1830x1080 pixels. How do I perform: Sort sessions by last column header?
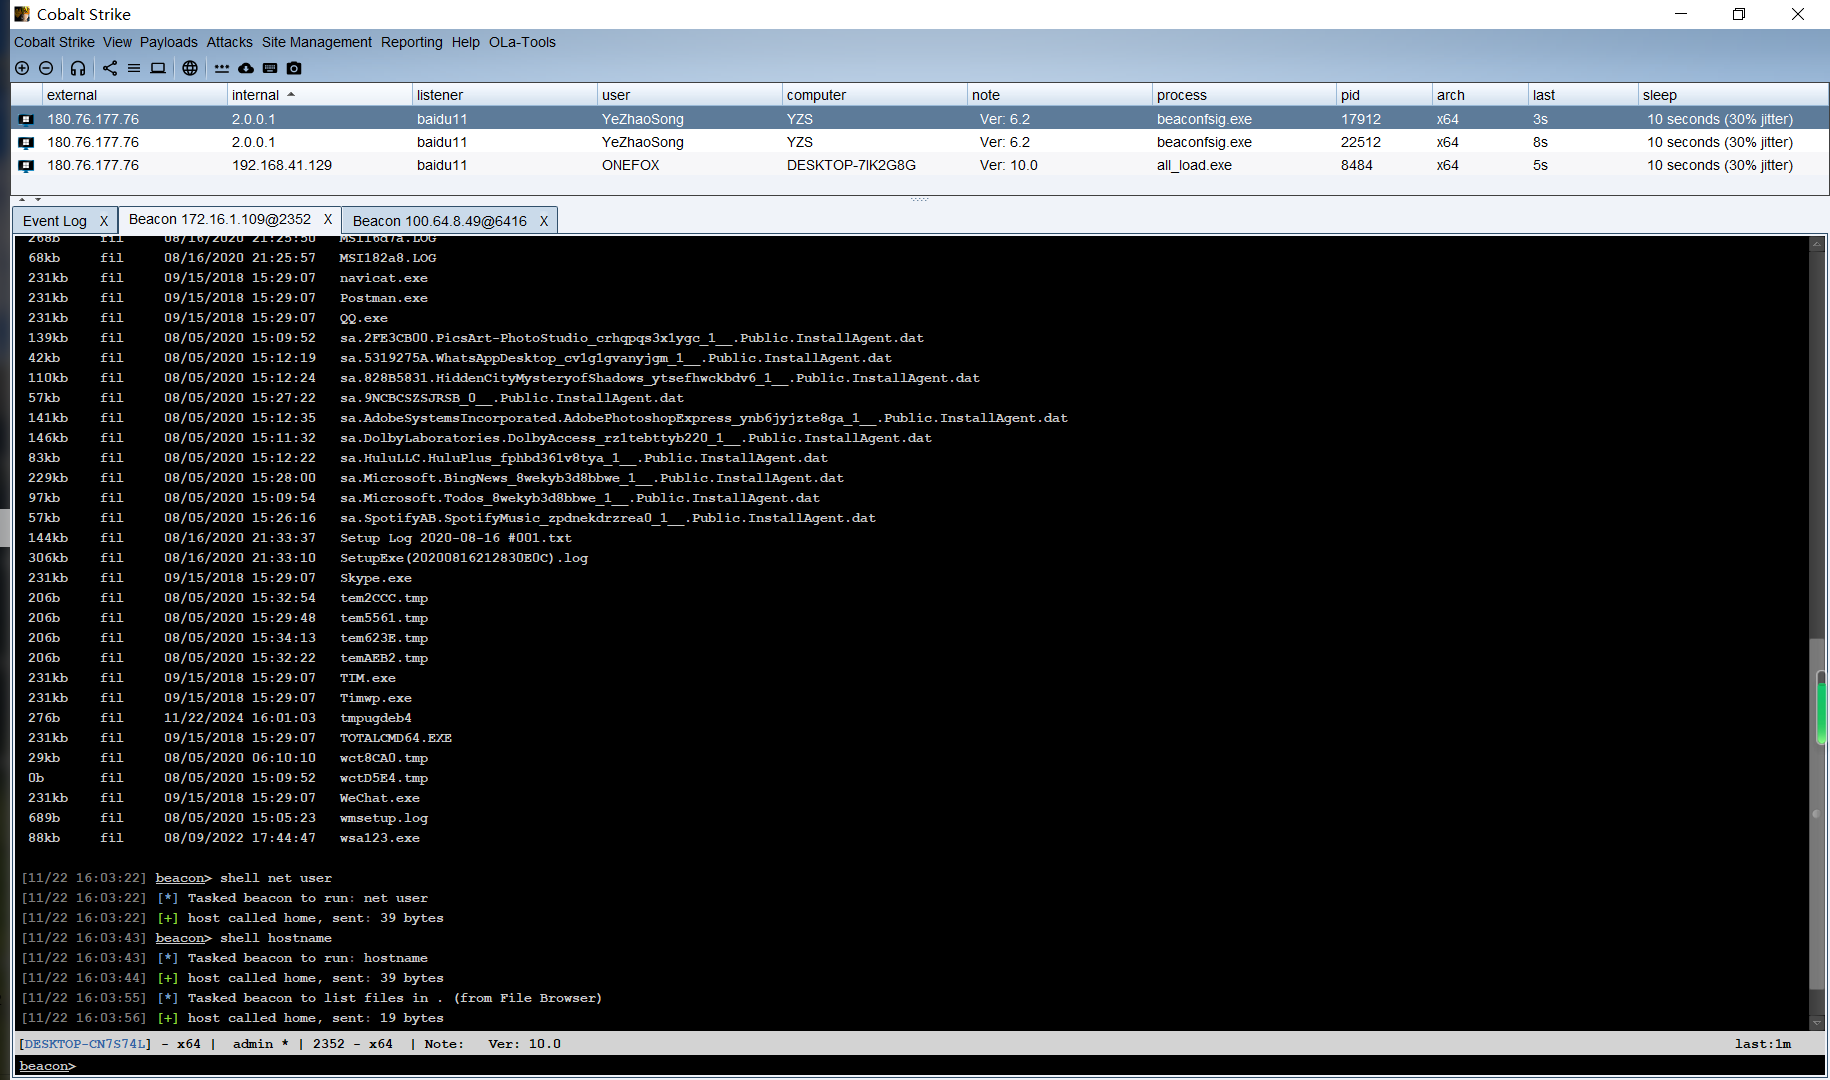[1584, 95]
